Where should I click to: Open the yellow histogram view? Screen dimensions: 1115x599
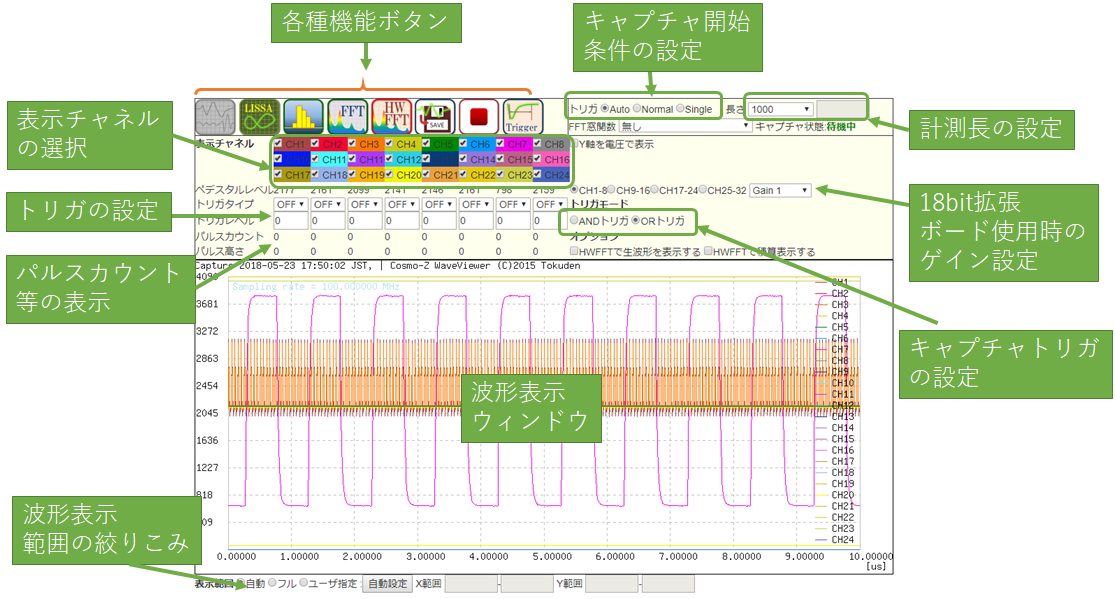(303, 117)
